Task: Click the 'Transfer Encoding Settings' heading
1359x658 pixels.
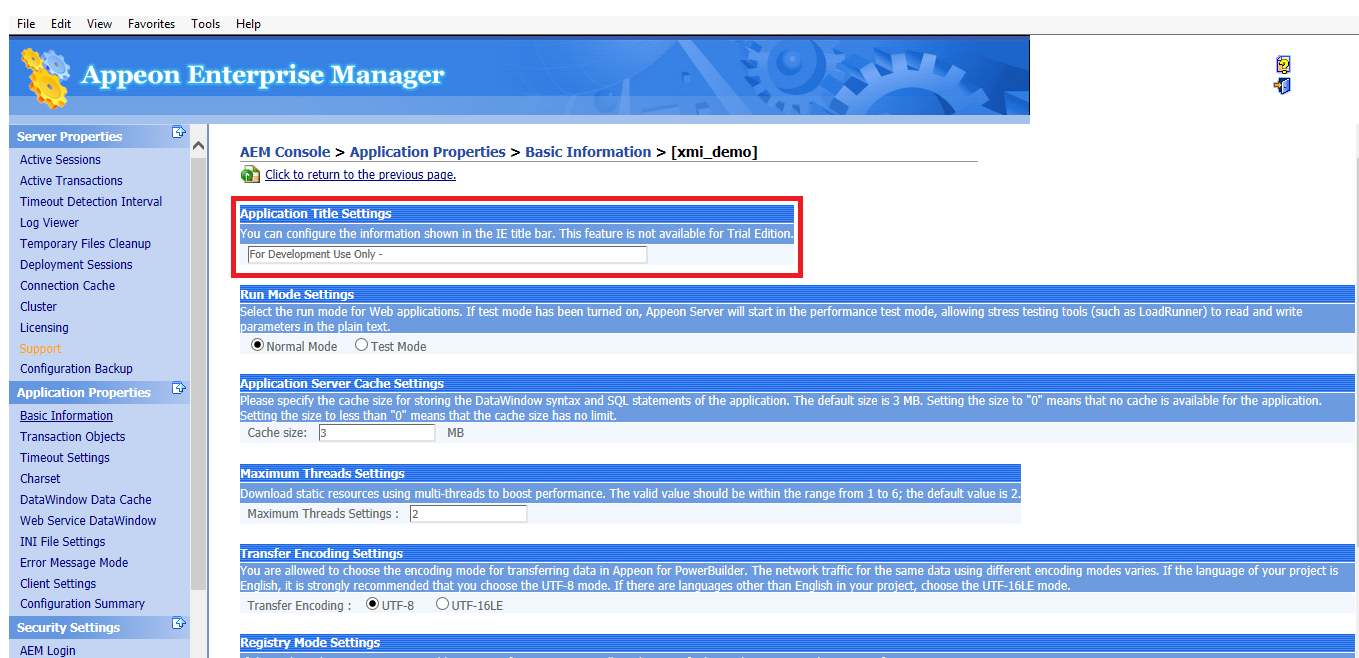Action: tap(321, 554)
